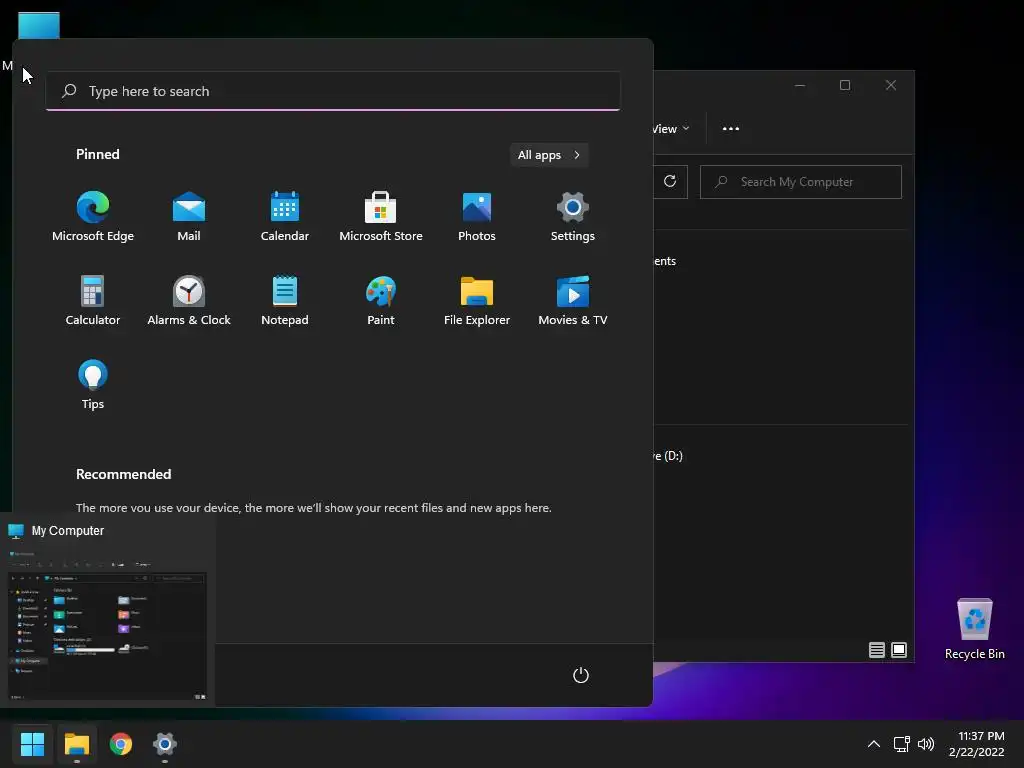Launch the Paint app
1024x768 pixels.
point(381,300)
